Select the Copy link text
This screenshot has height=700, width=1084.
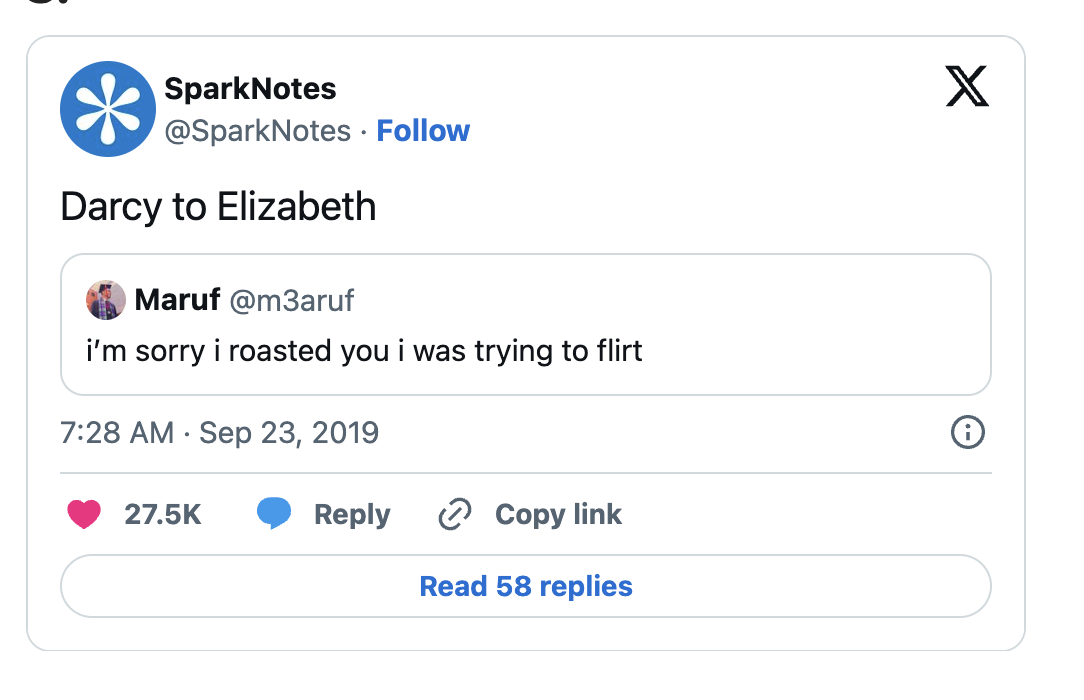coord(558,515)
